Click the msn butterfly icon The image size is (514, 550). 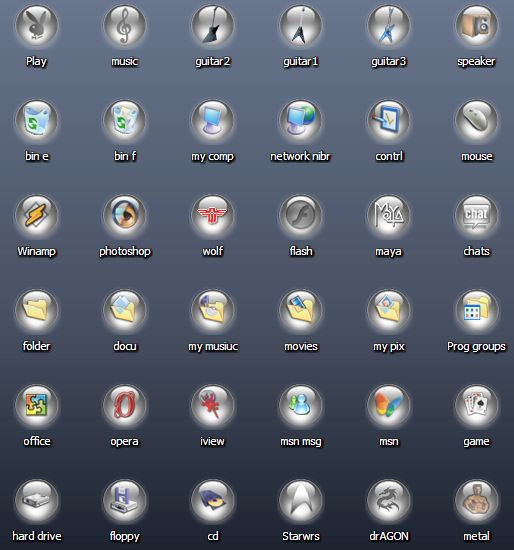tap(389, 405)
